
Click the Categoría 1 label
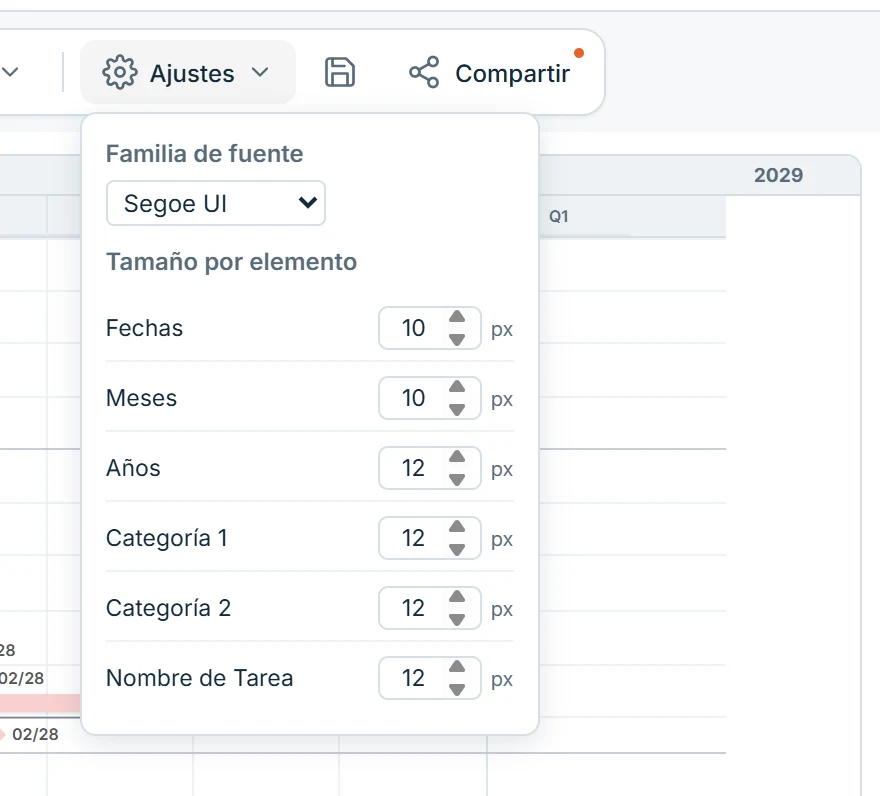click(x=167, y=538)
